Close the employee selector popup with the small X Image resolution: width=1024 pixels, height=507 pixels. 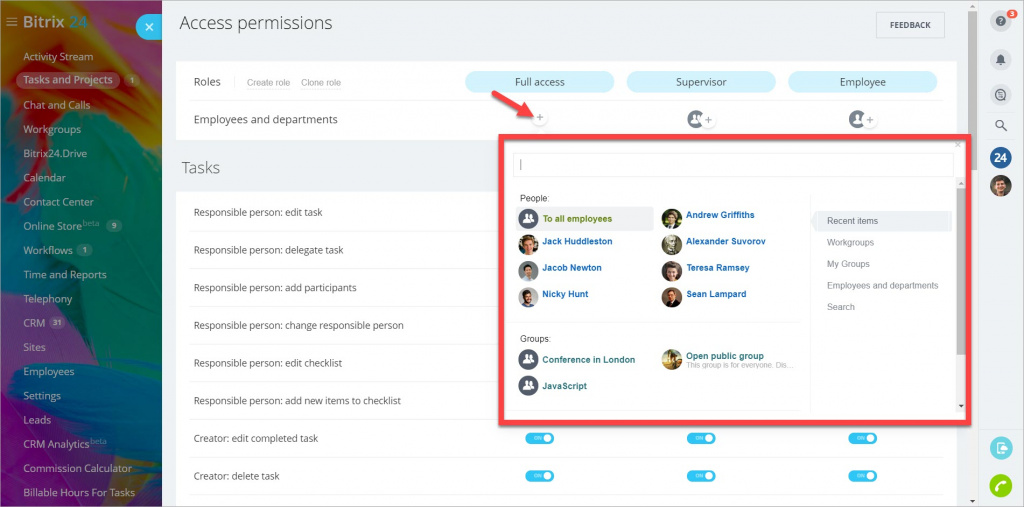(x=957, y=145)
